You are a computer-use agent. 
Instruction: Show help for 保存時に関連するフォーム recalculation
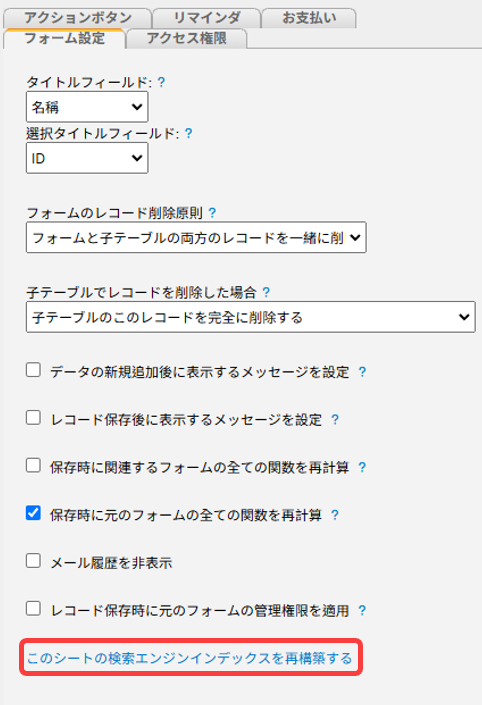(x=362, y=467)
